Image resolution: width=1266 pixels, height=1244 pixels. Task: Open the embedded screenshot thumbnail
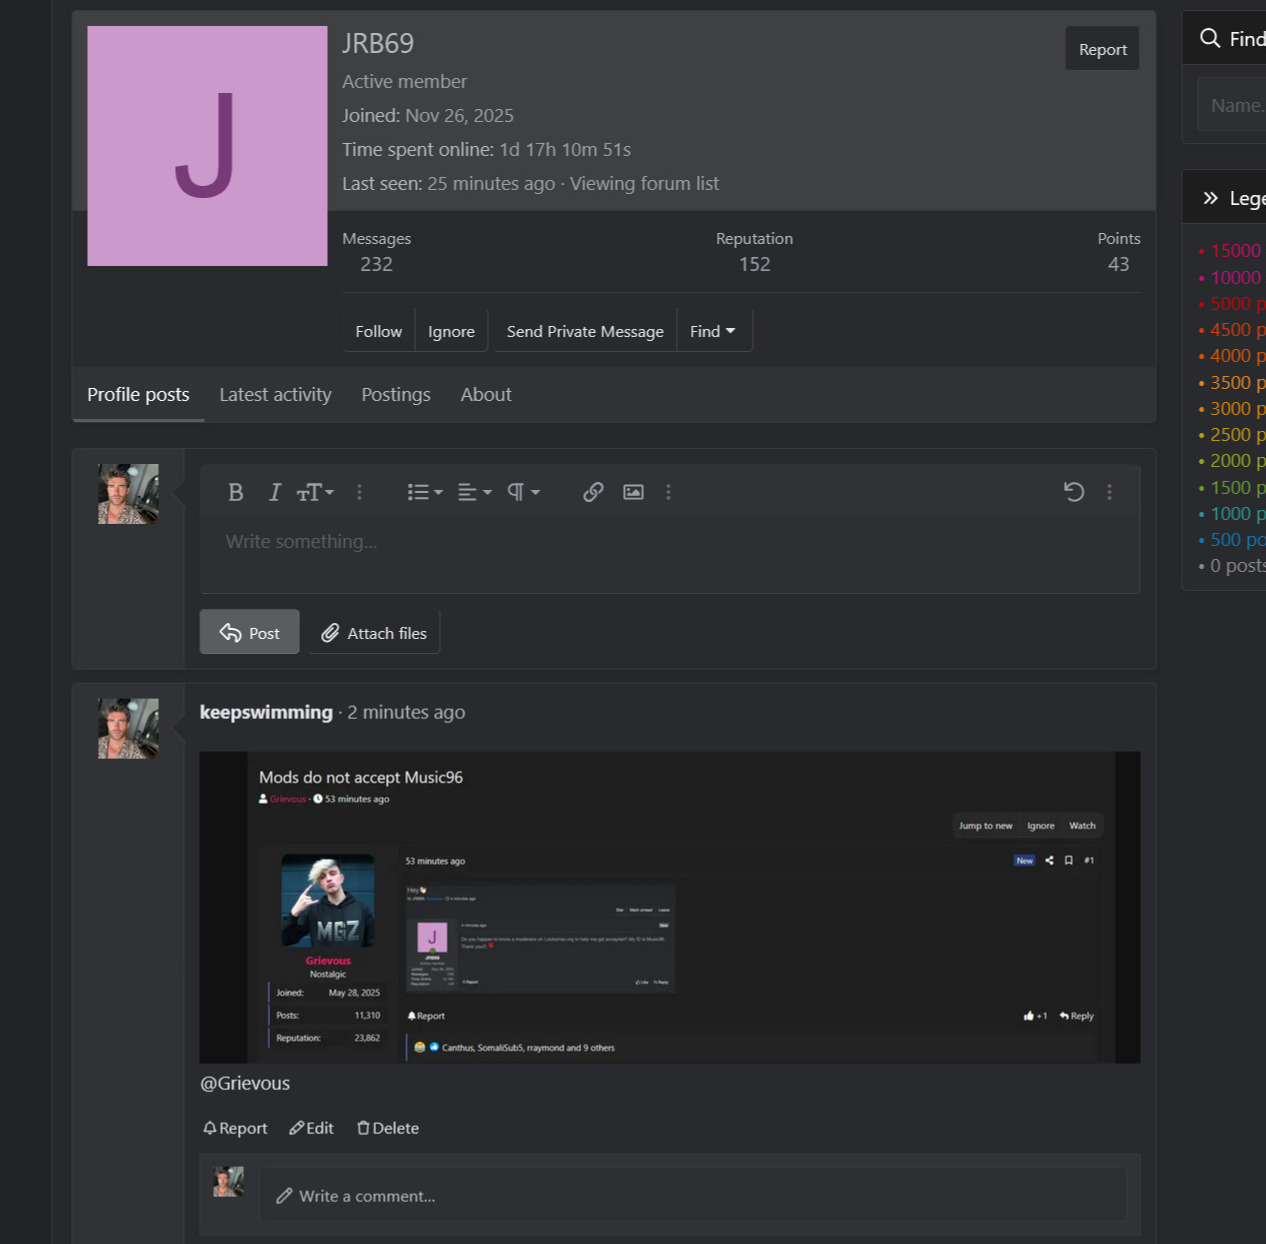669,907
